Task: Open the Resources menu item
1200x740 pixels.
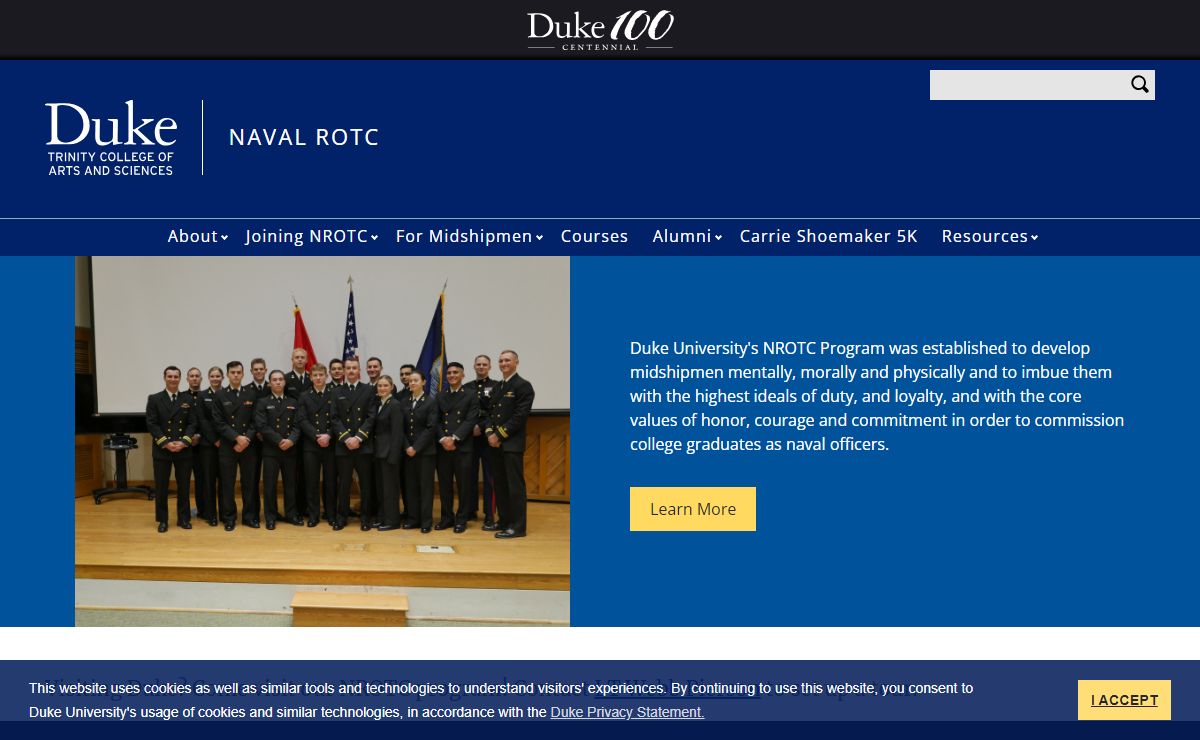Action: [984, 237]
